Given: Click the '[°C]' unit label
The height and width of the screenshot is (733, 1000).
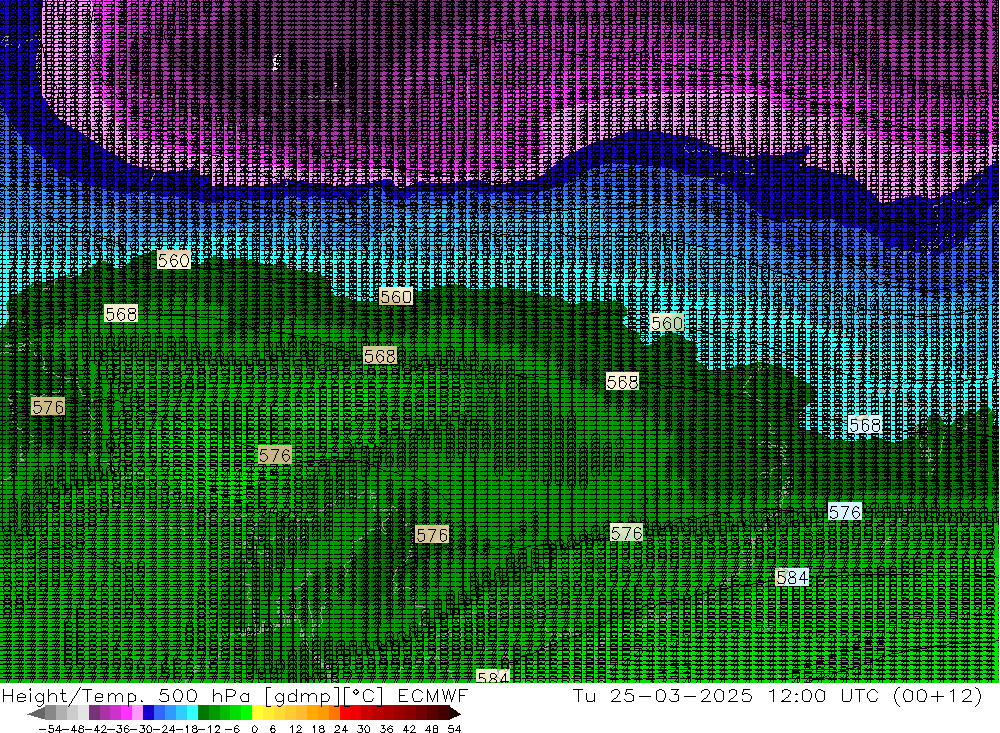Looking at the screenshot, I should point(364,696).
